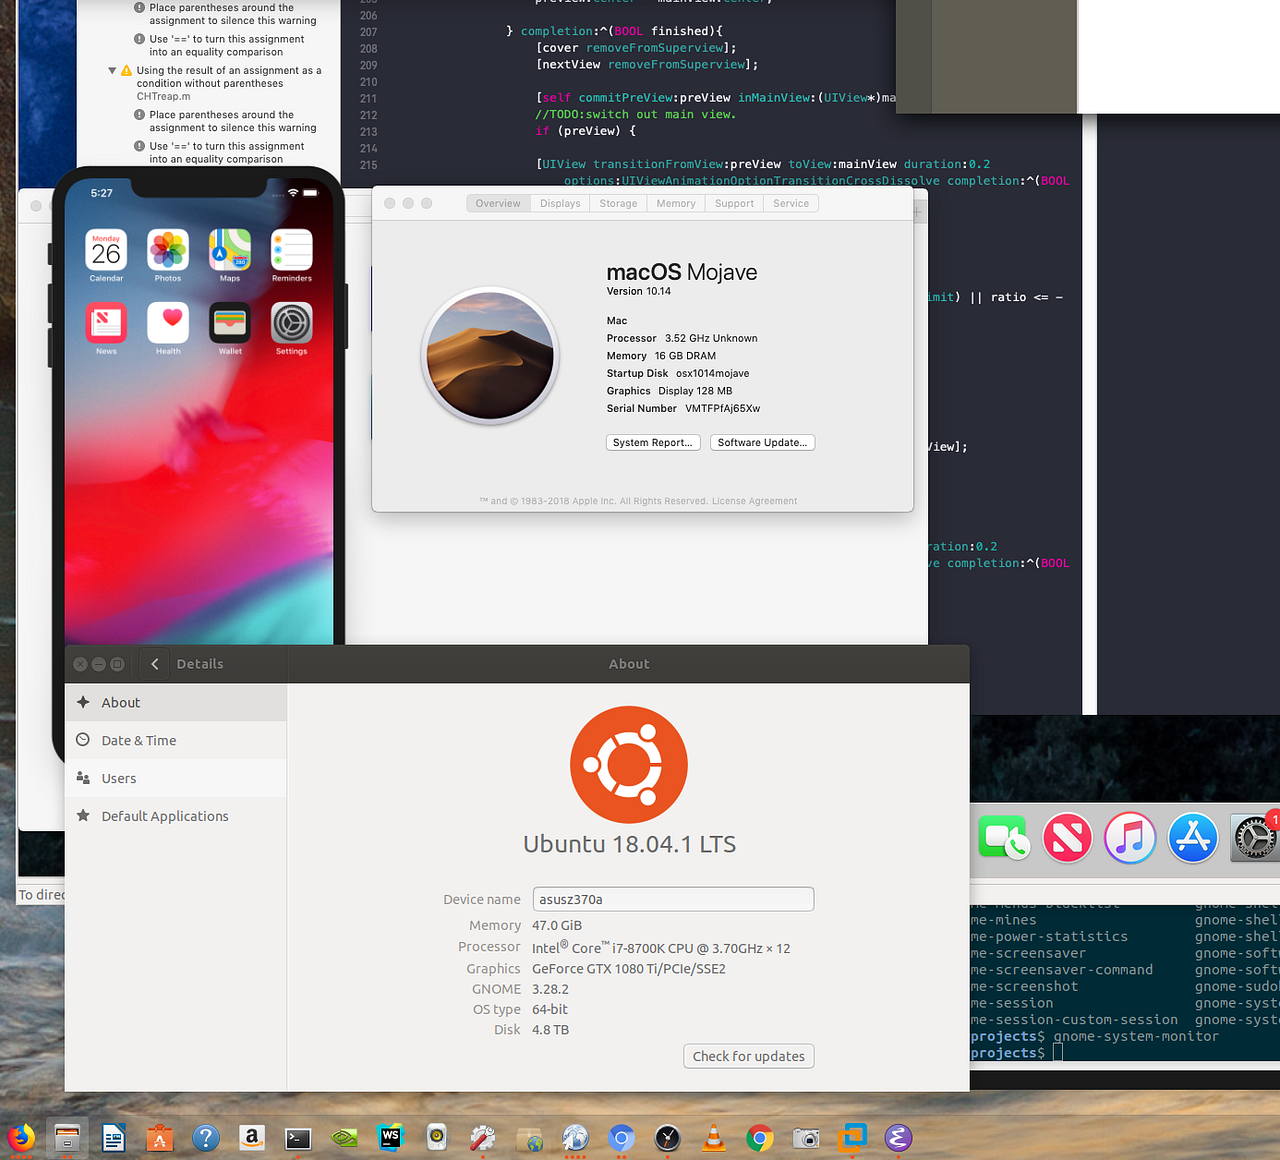Click the 'Serial Number' row in About This Mac
1280x1160 pixels.
click(x=683, y=408)
